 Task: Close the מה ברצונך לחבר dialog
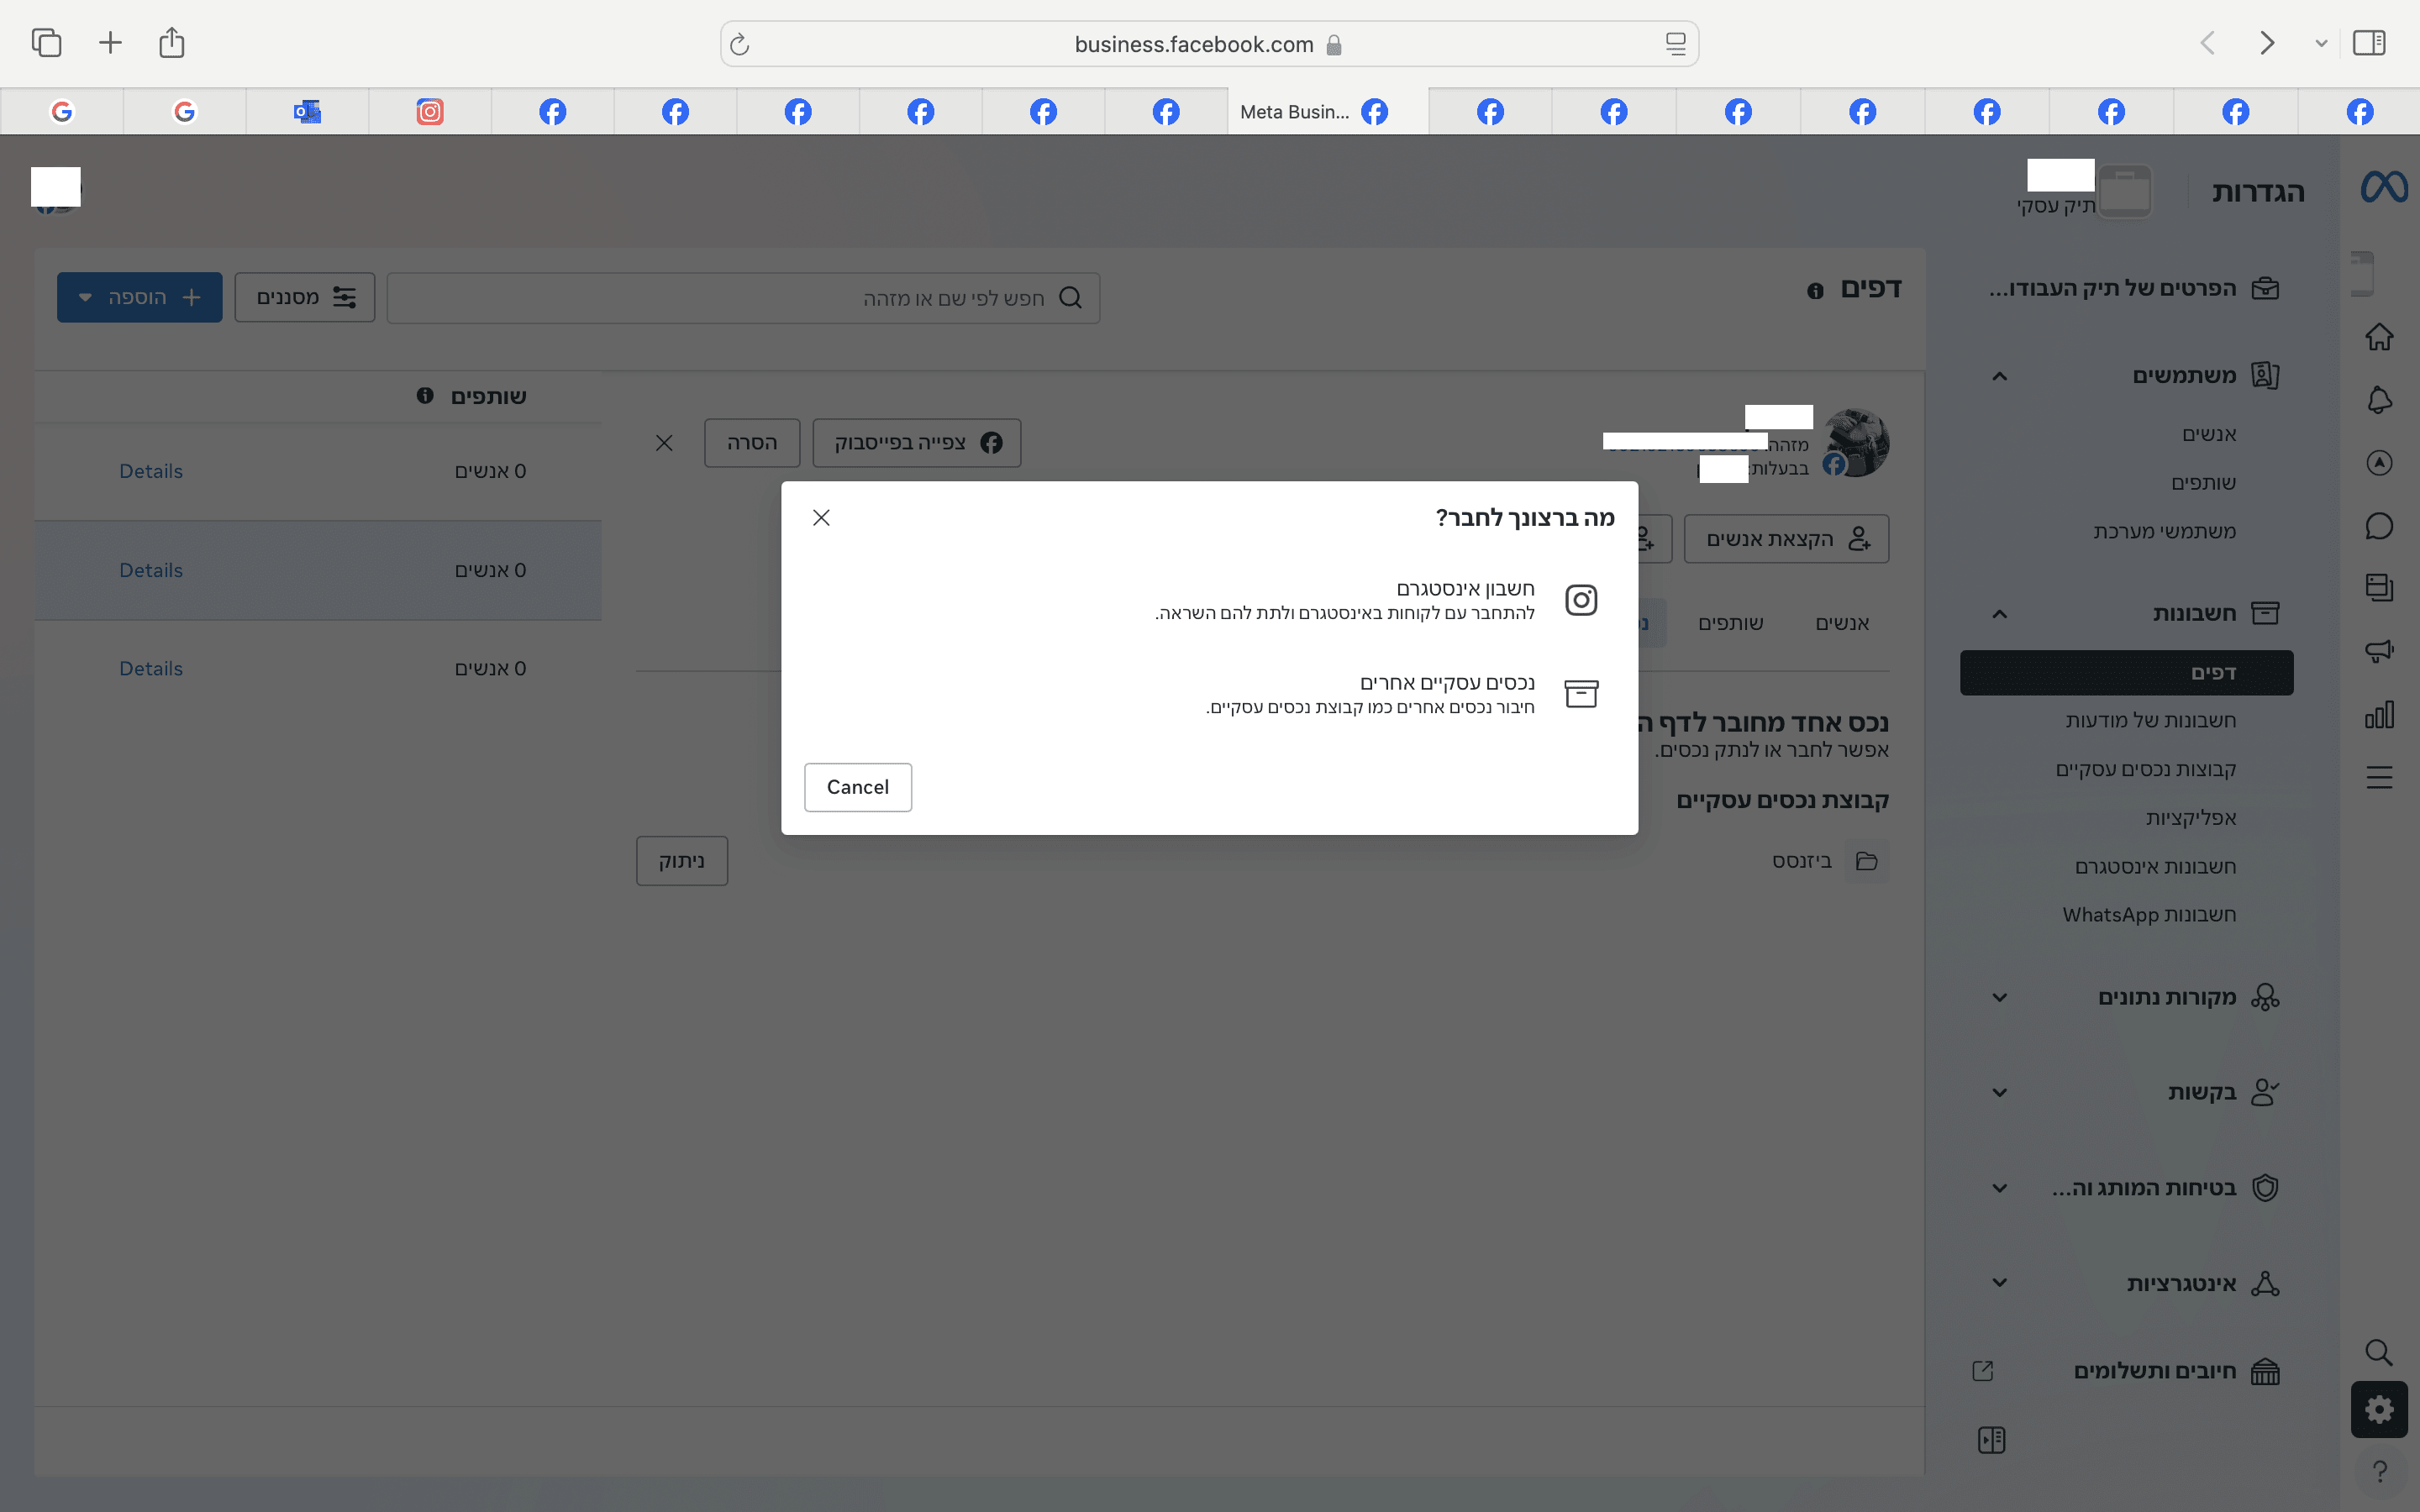(x=821, y=517)
